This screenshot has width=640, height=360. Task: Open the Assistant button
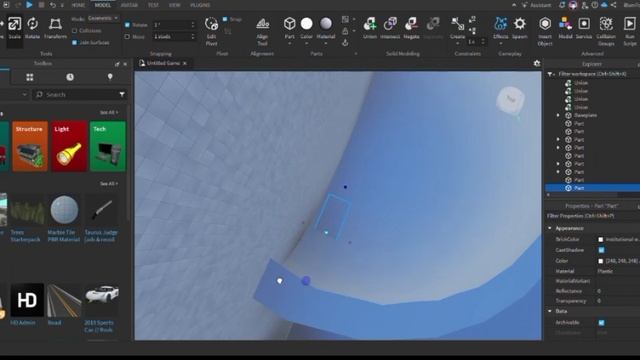coord(536,5)
